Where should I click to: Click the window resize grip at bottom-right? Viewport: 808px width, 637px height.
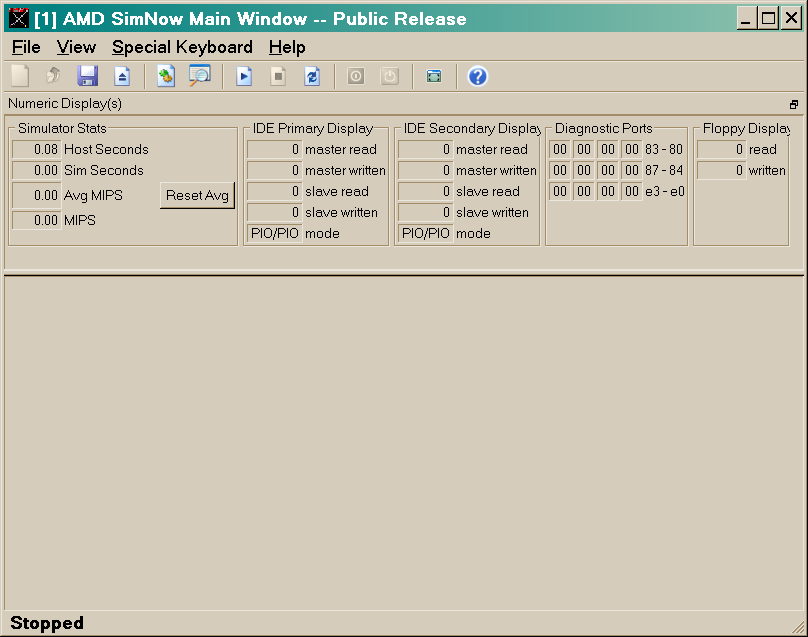click(x=798, y=627)
